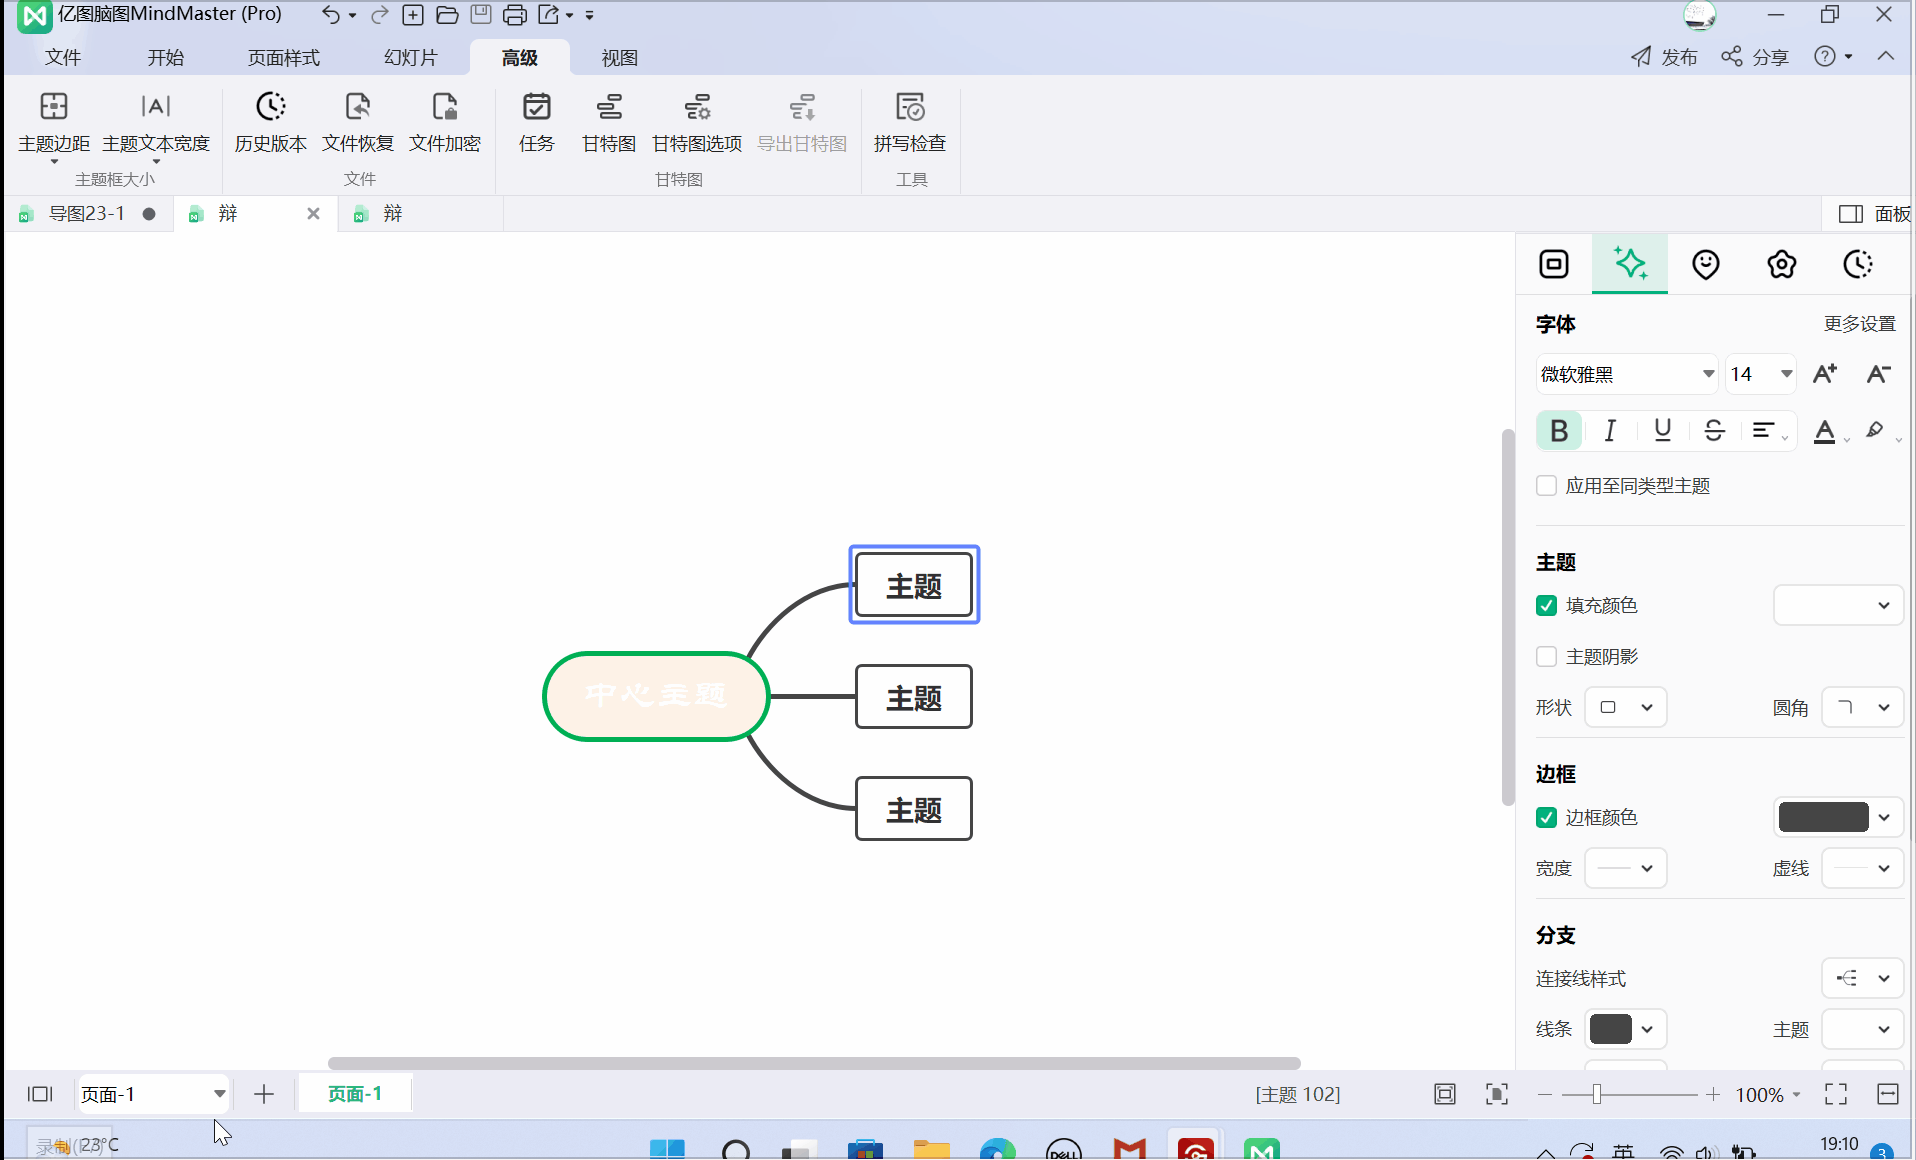This screenshot has height=1160, width=1916.
Task: Create new document from quick toolbar
Action: pos(413,15)
